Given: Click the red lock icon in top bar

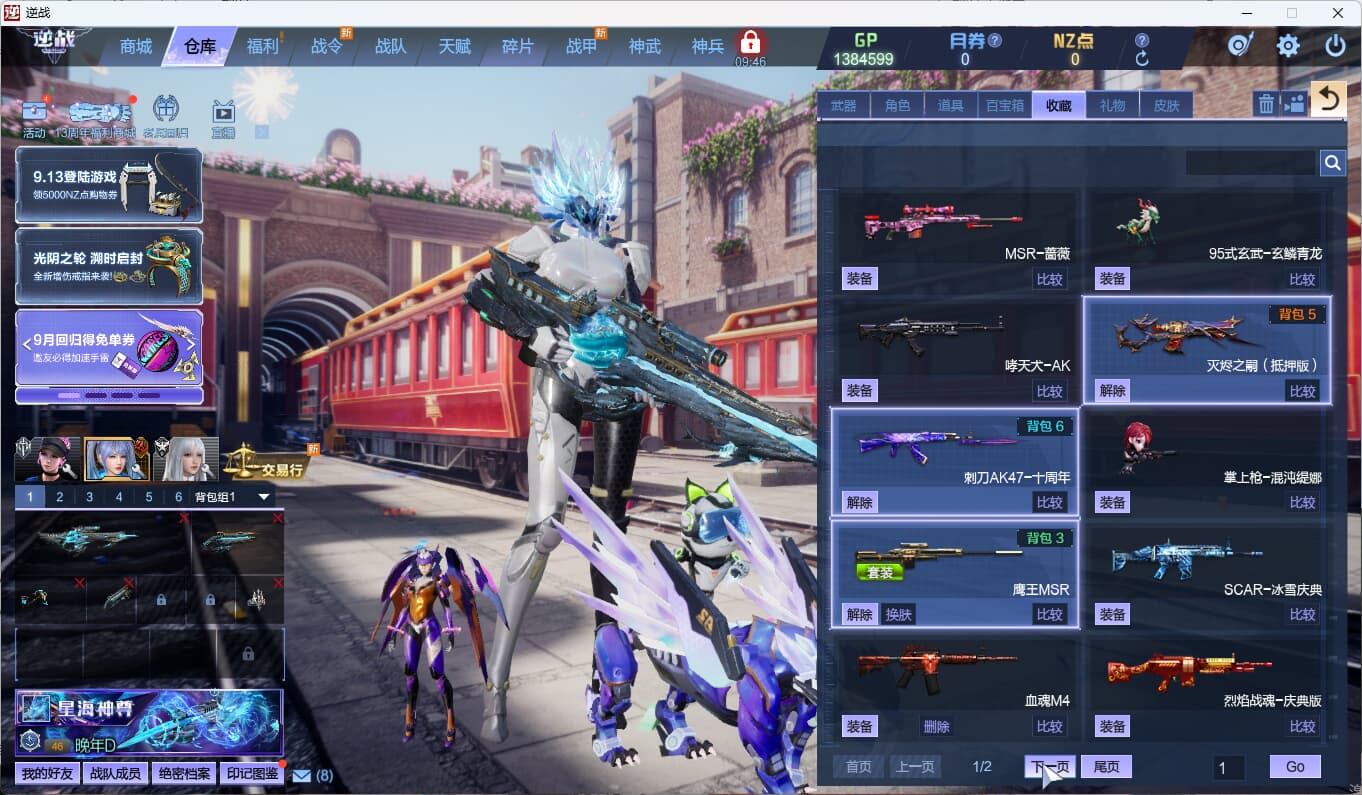Looking at the screenshot, I should (750, 43).
